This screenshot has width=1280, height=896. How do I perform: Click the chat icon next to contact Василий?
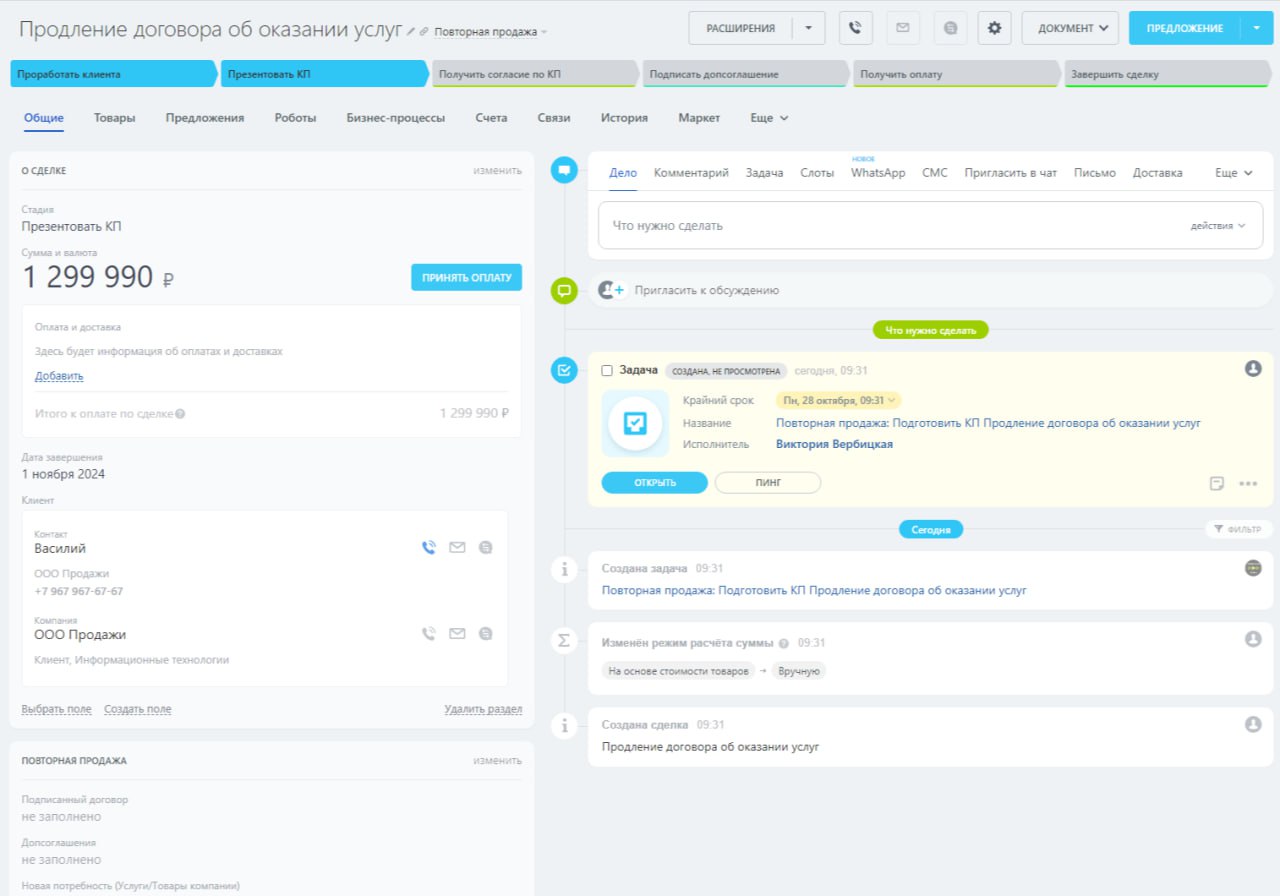click(486, 547)
